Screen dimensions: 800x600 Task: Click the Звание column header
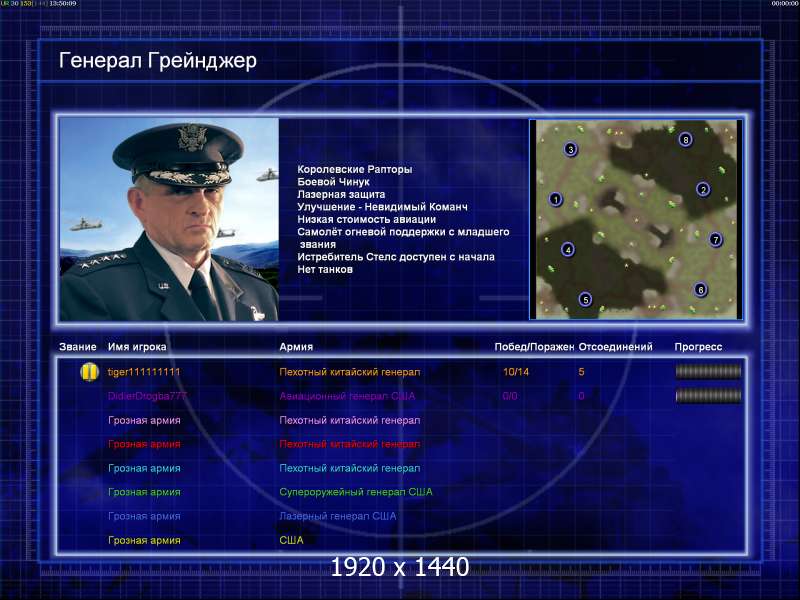point(78,347)
